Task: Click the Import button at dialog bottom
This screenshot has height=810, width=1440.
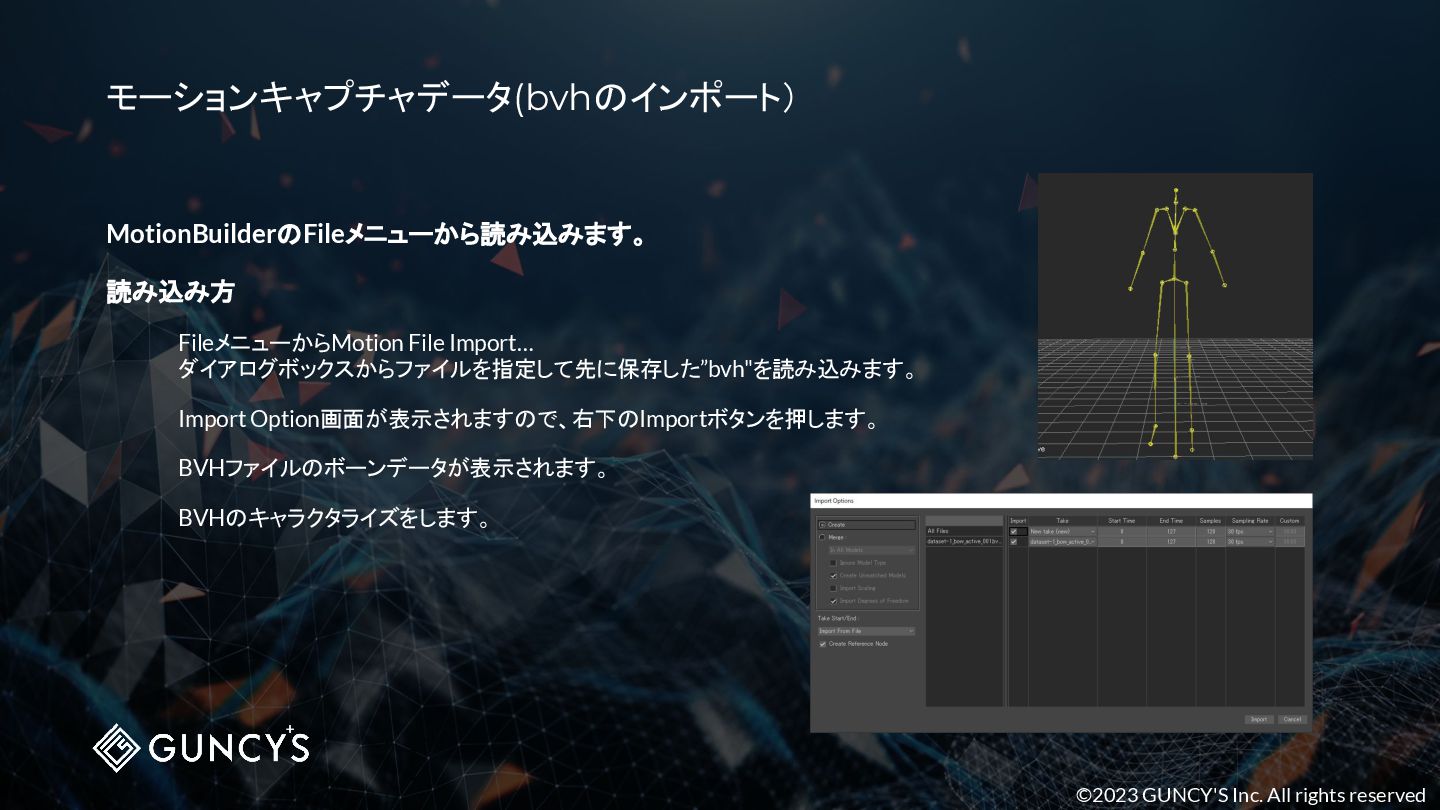Action: (x=1259, y=719)
